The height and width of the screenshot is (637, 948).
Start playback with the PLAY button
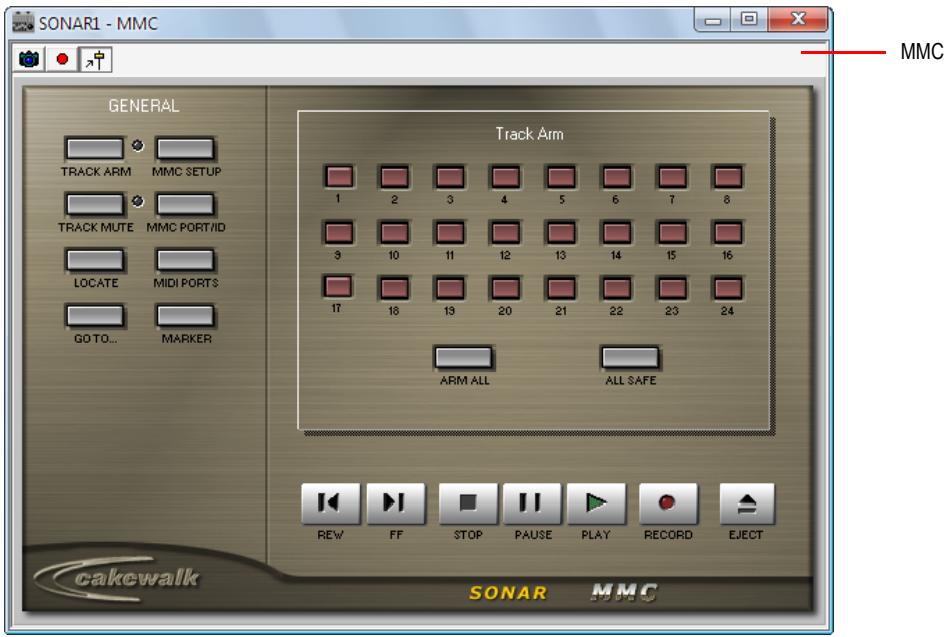pyautogui.click(x=596, y=503)
